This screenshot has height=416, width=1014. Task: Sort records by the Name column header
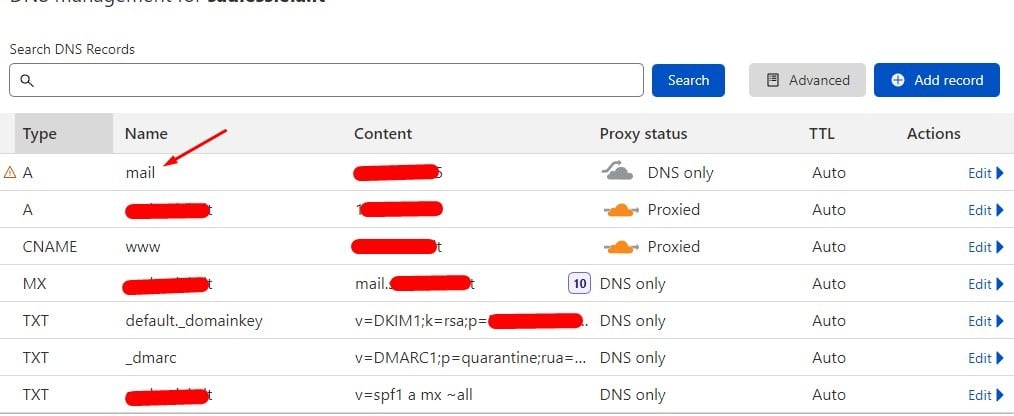146,134
